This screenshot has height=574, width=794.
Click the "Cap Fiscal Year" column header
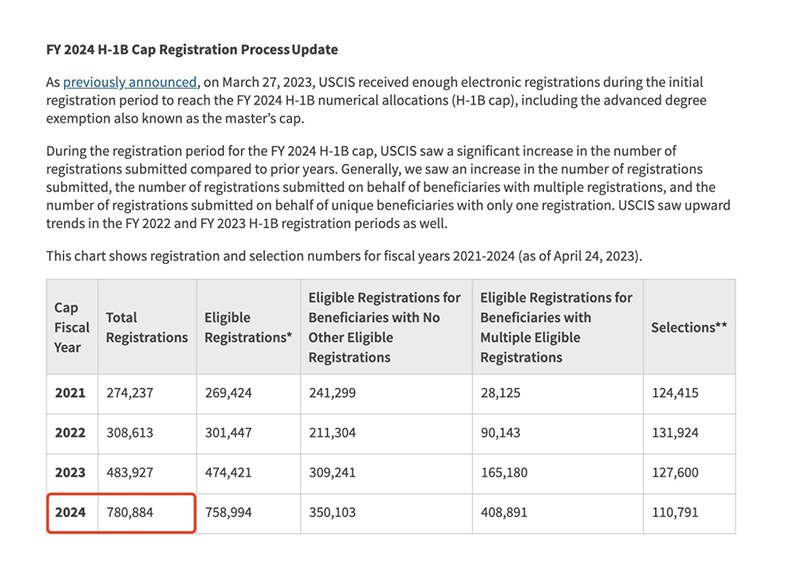click(71, 327)
